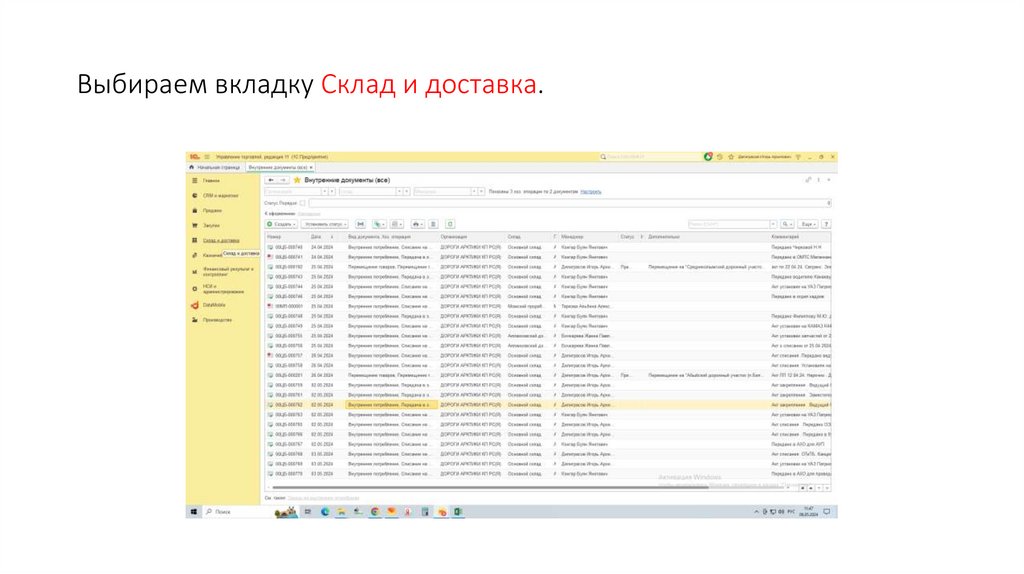The image size is (1024, 574).
Task: Expand the Установить статус dropdown
Action: 325,224
